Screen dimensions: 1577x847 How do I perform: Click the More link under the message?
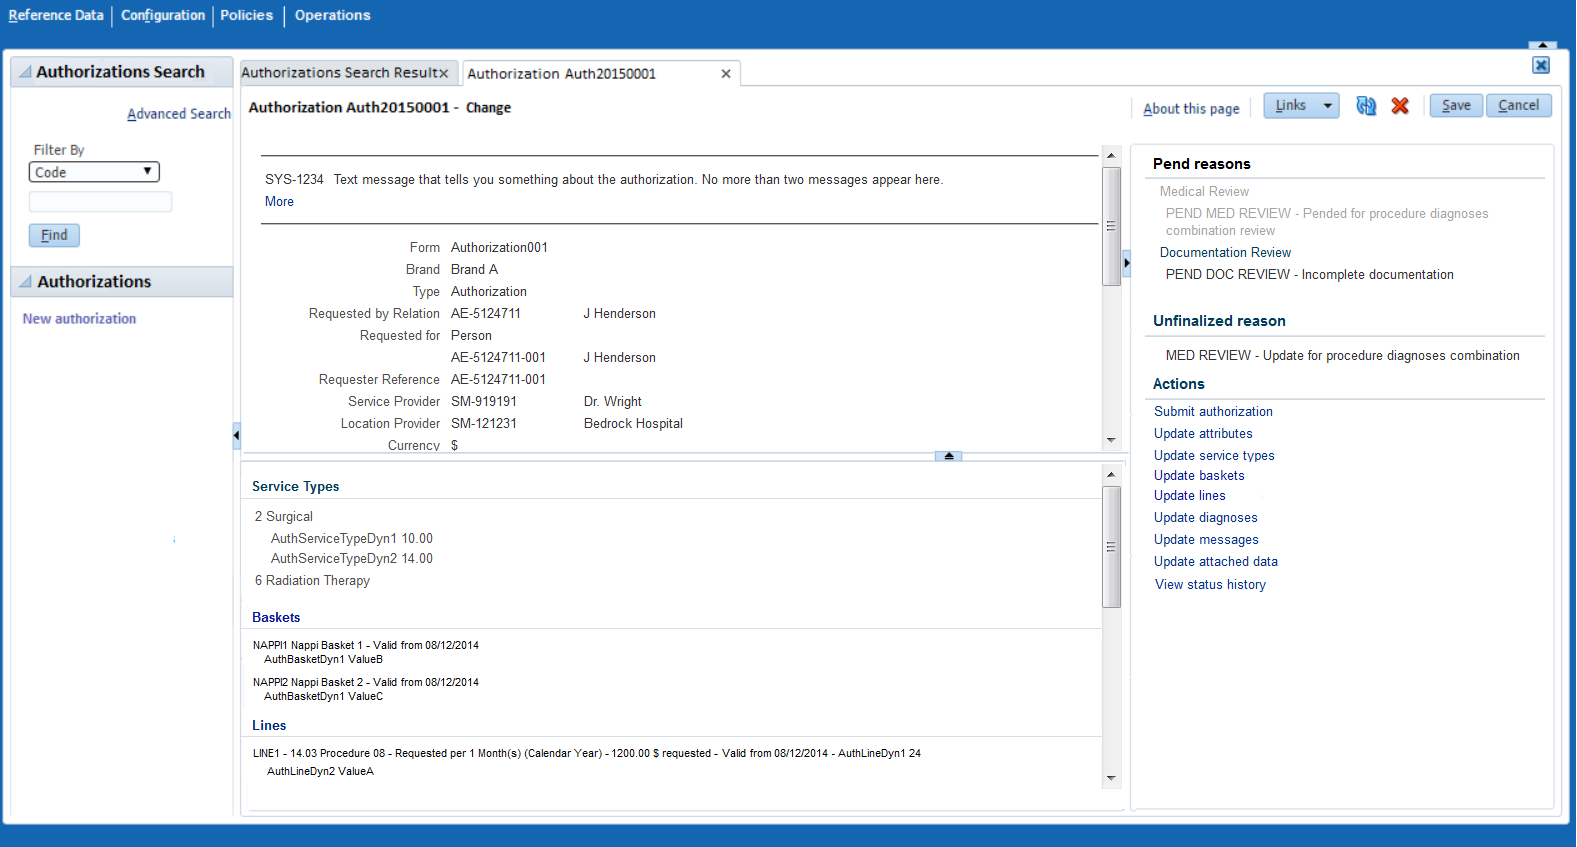(279, 202)
